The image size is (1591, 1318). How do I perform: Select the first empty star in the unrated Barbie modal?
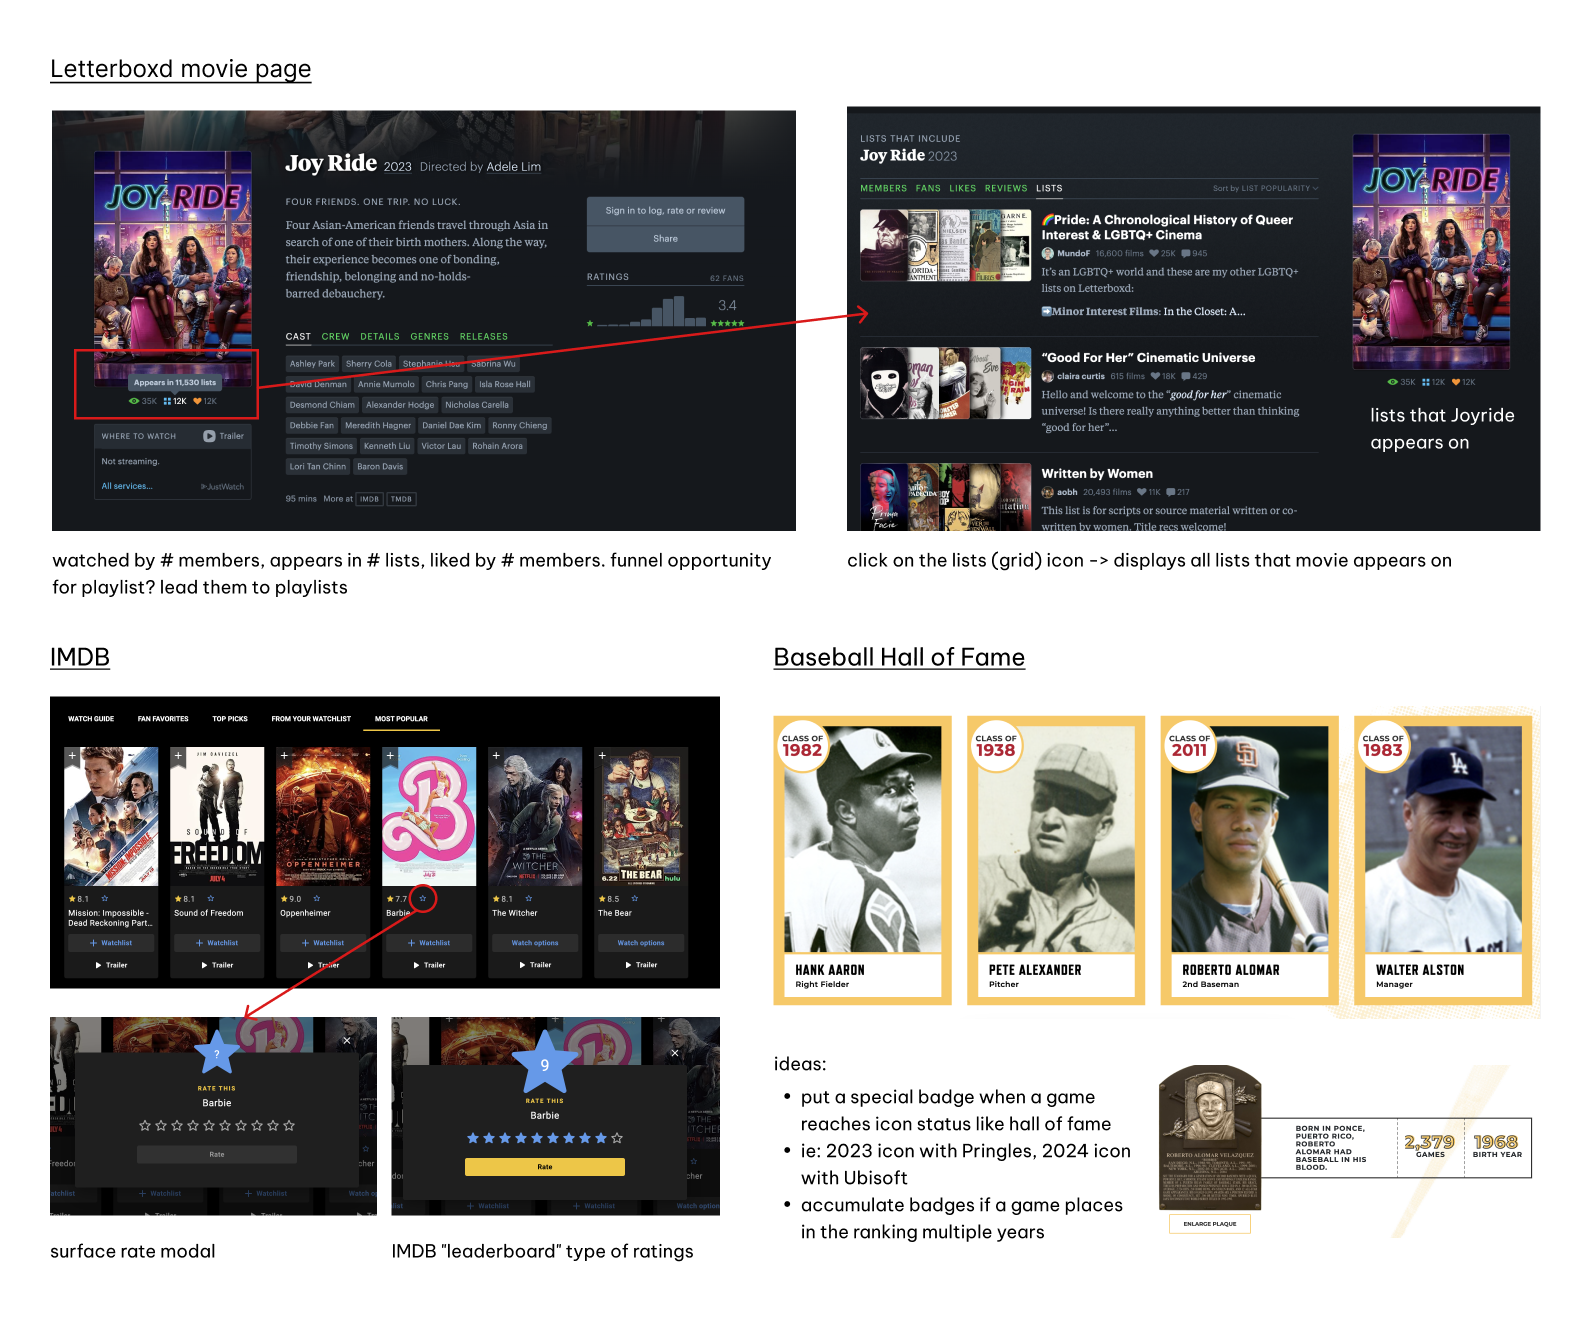coord(145,1126)
